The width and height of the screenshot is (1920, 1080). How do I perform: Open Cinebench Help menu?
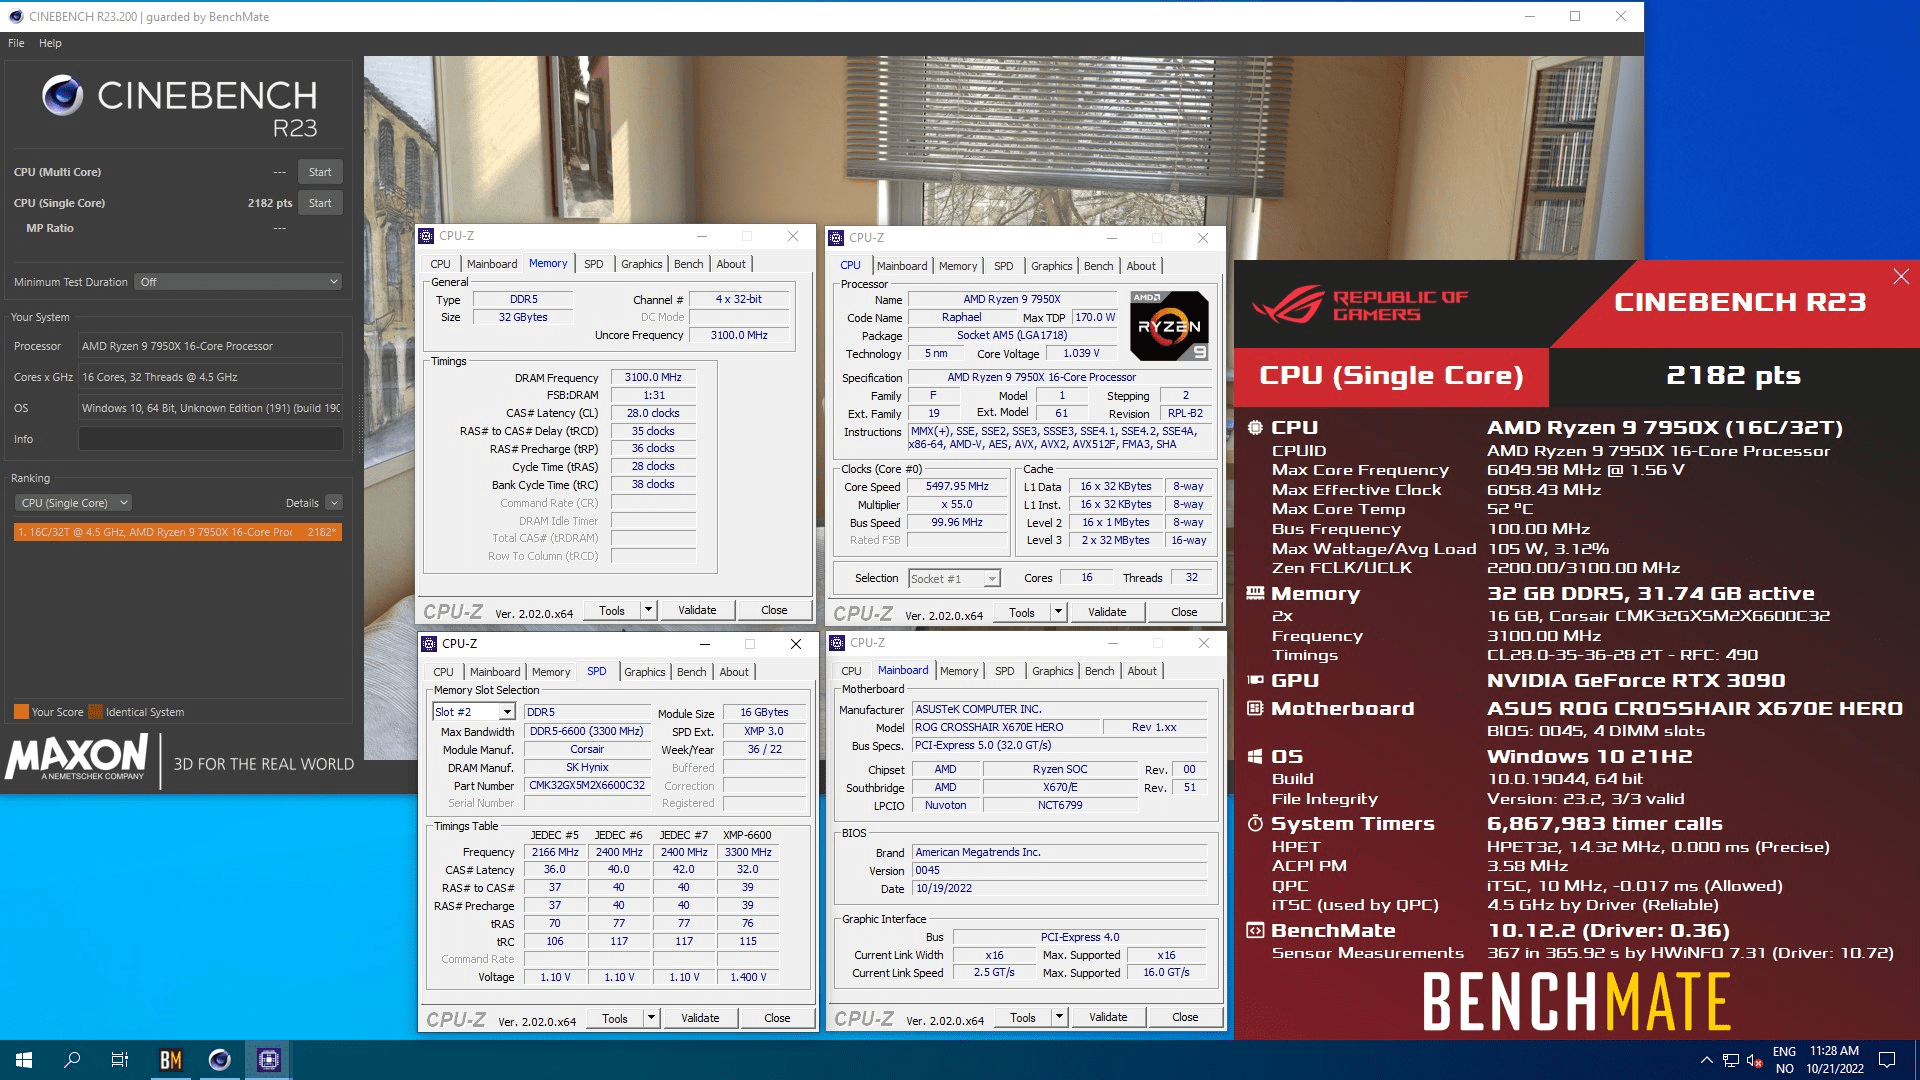[50, 43]
